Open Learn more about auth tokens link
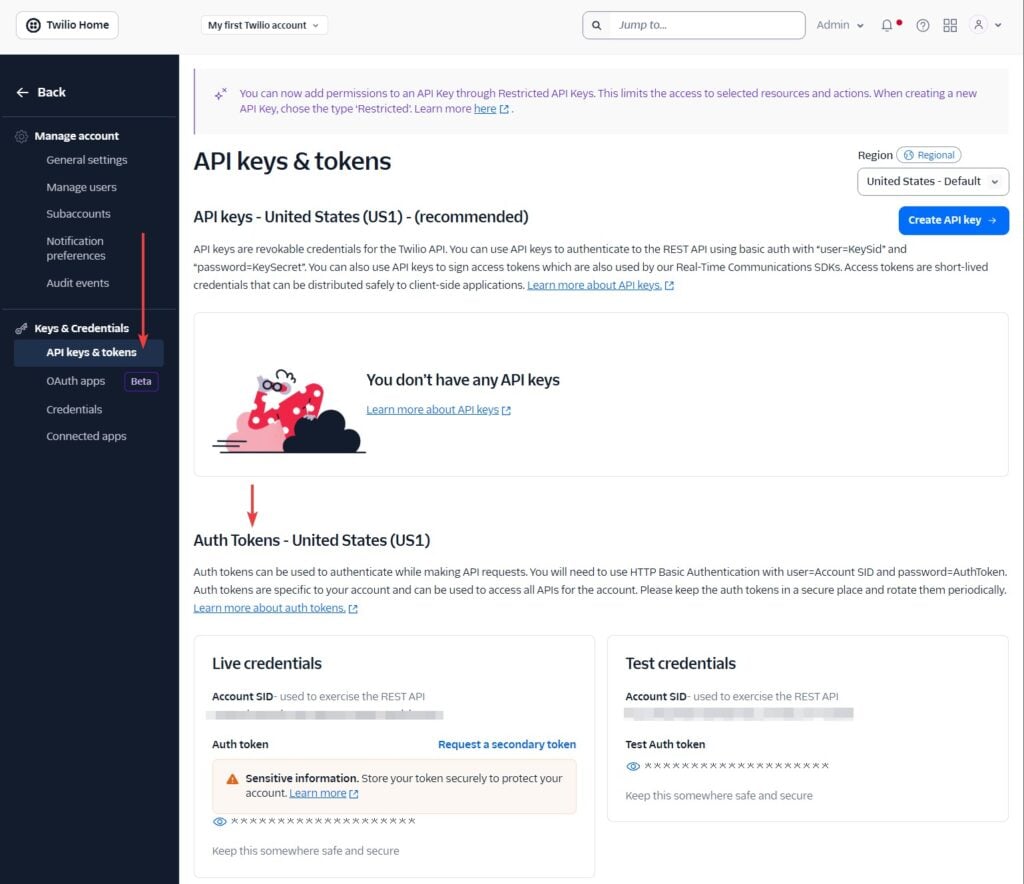The width and height of the screenshot is (1024, 884). [x=269, y=608]
